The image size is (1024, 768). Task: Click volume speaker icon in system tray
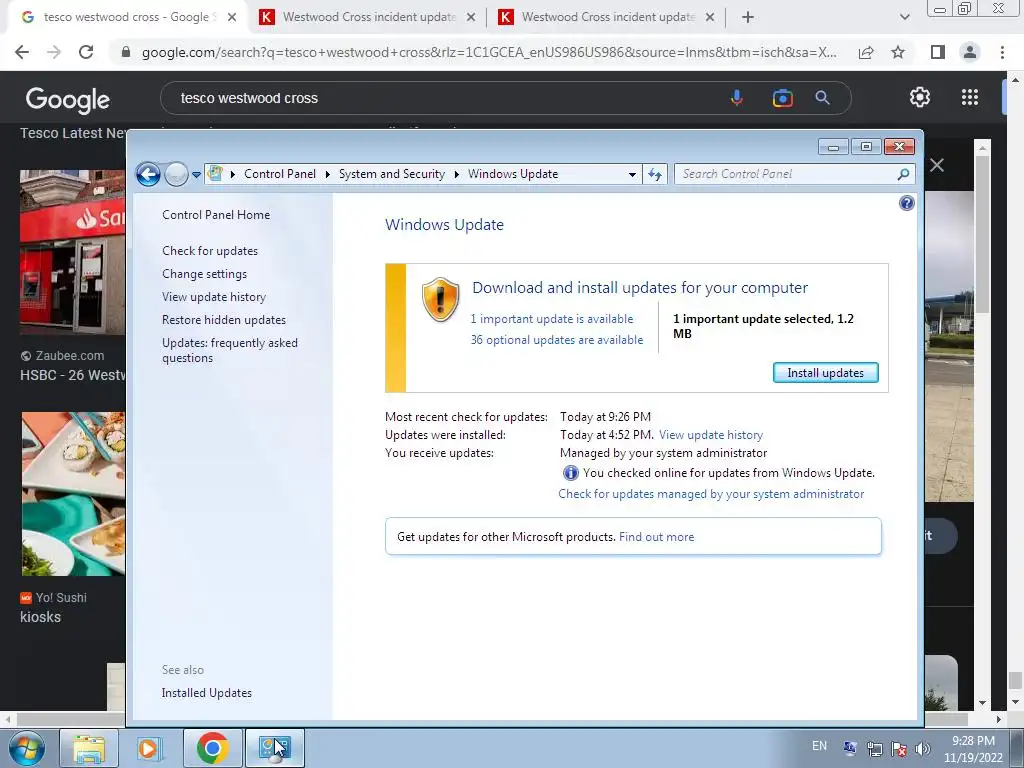pyautogui.click(x=922, y=749)
